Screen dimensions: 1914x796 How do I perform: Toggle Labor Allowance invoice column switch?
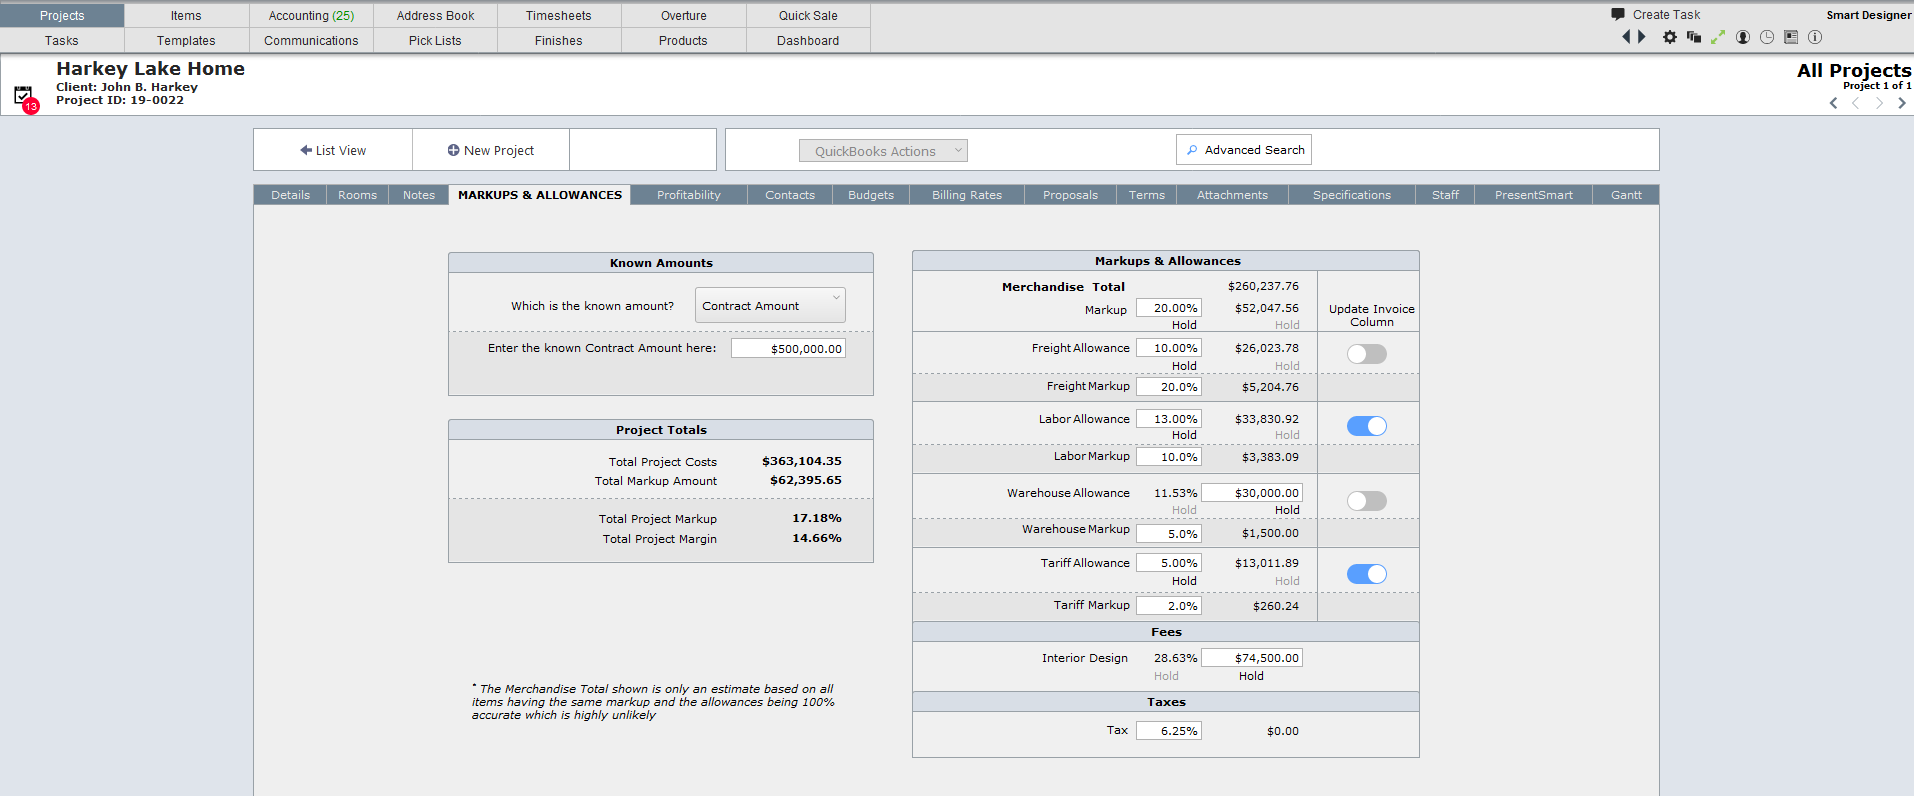1367,426
